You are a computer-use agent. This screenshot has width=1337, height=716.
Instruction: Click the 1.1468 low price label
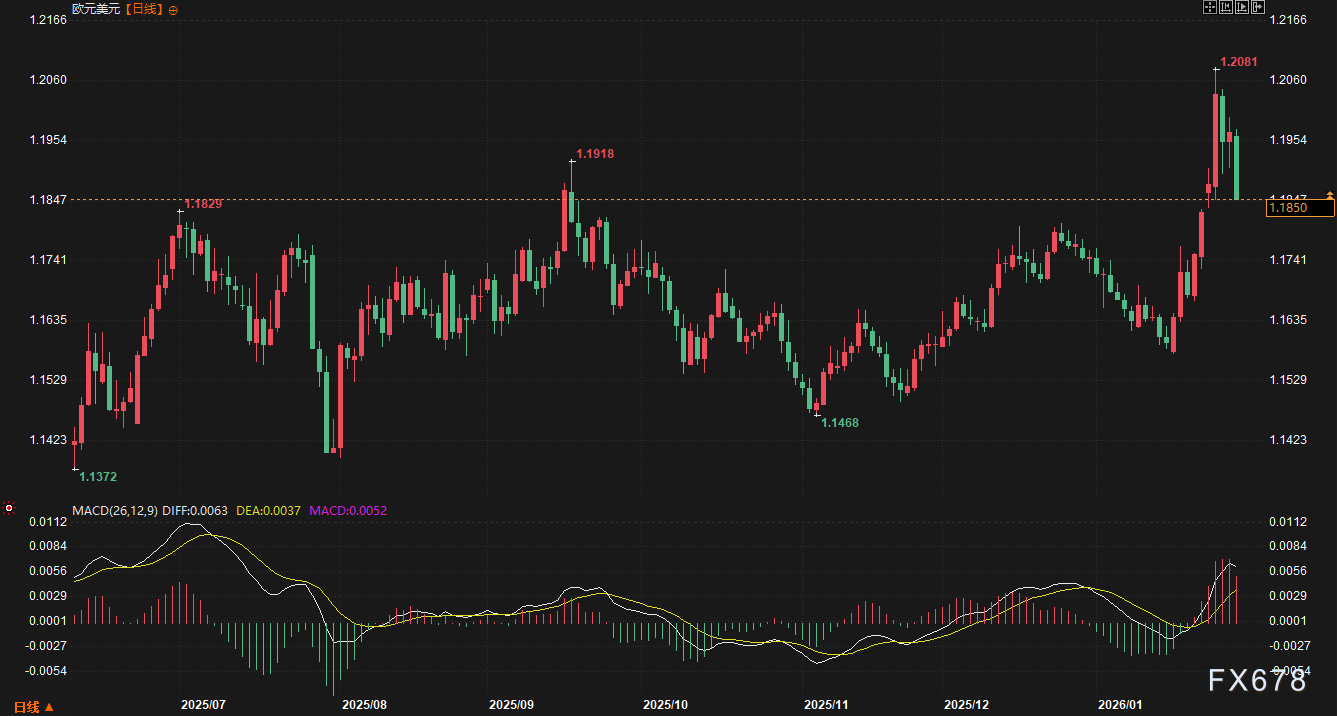pyautogui.click(x=839, y=423)
